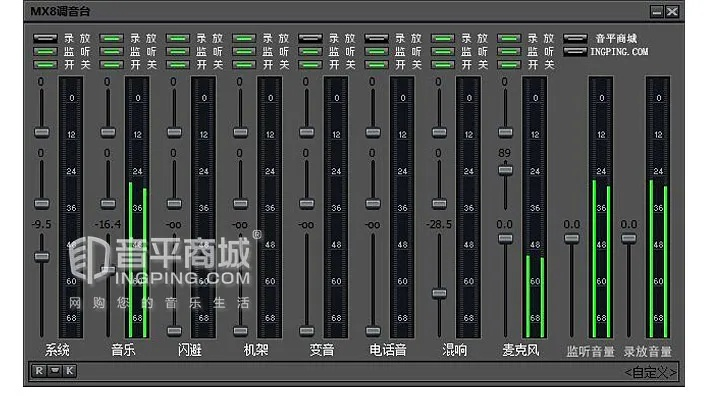Image resolution: width=710 pixels, height=398 pixels.
Task: Toggle 开关 for the 变音 channel
Action: pos(310,65)
